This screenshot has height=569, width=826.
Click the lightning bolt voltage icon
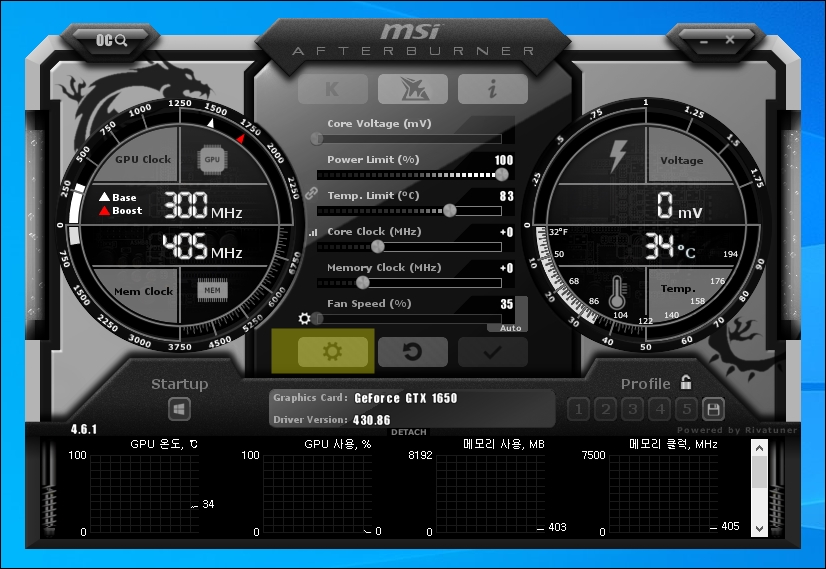(617, 156)
